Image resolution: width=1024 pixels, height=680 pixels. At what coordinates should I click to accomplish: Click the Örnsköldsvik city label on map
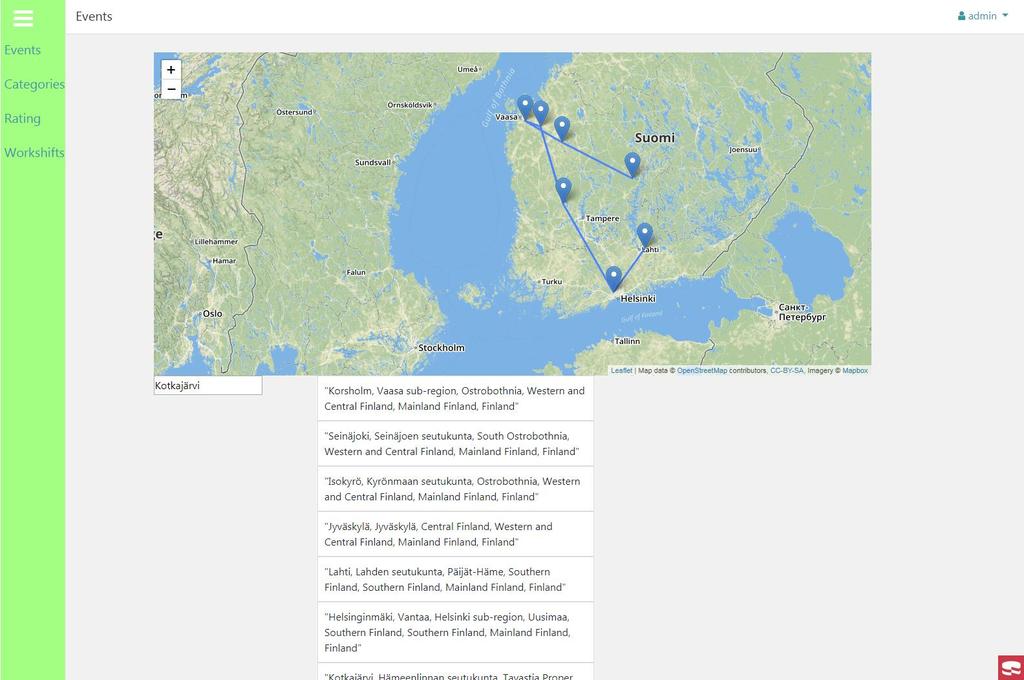(x=409, y=105)
